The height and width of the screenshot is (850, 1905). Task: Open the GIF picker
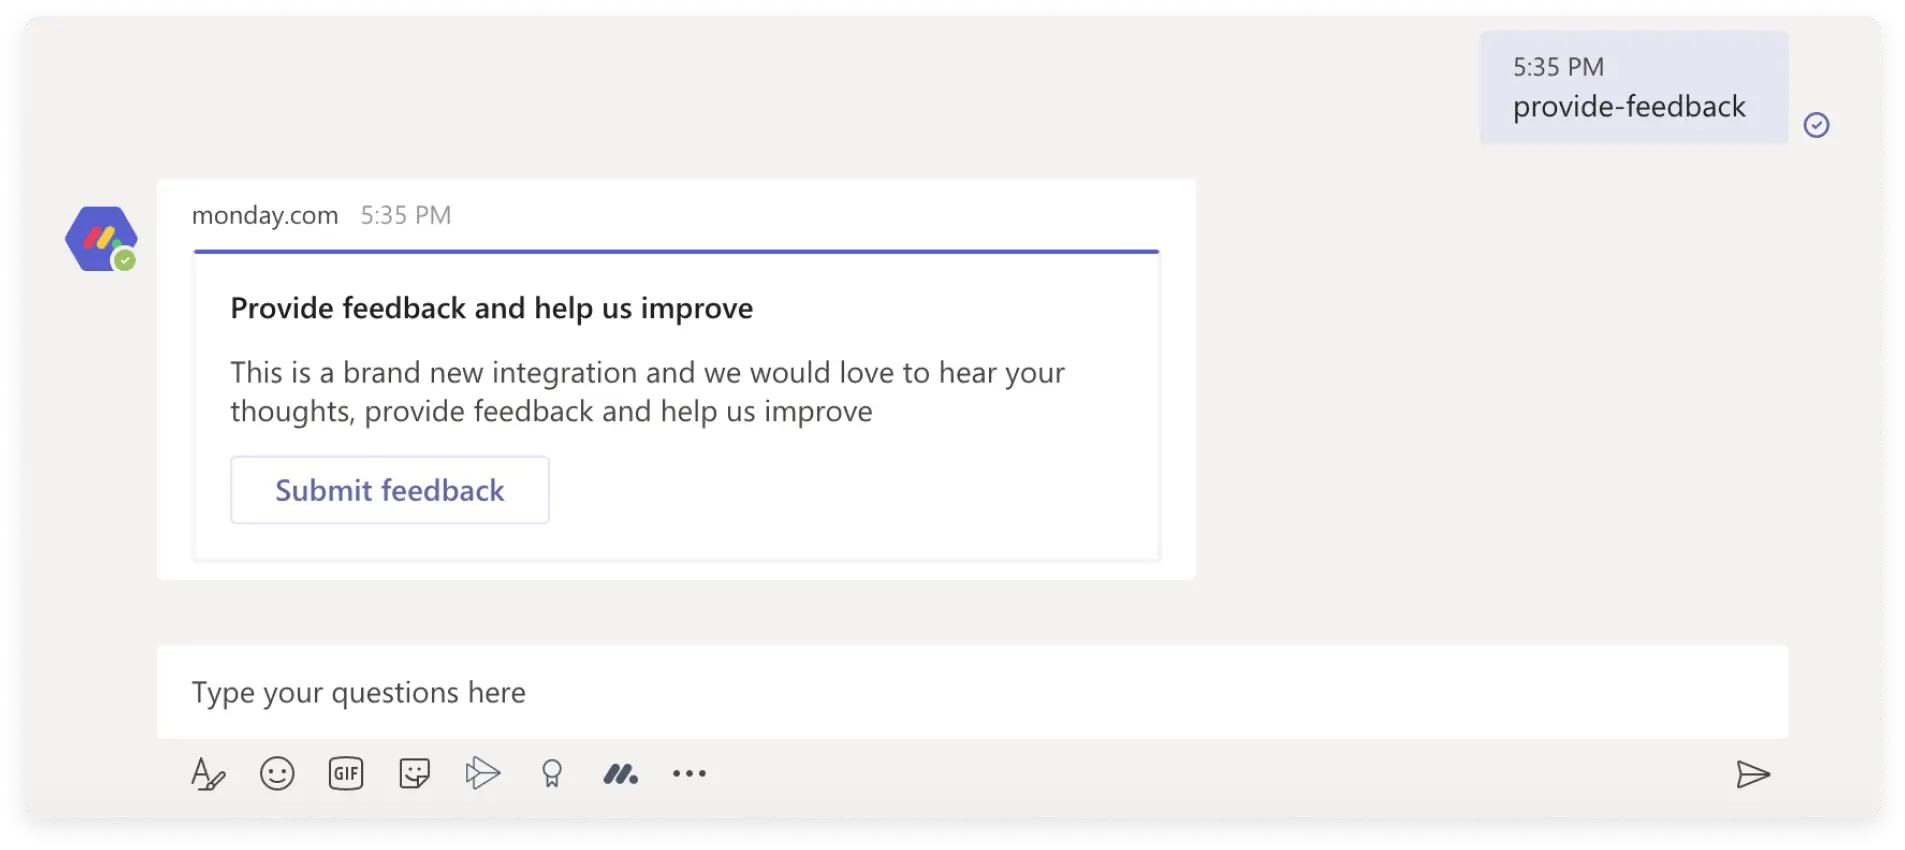(x=346, y=774)
